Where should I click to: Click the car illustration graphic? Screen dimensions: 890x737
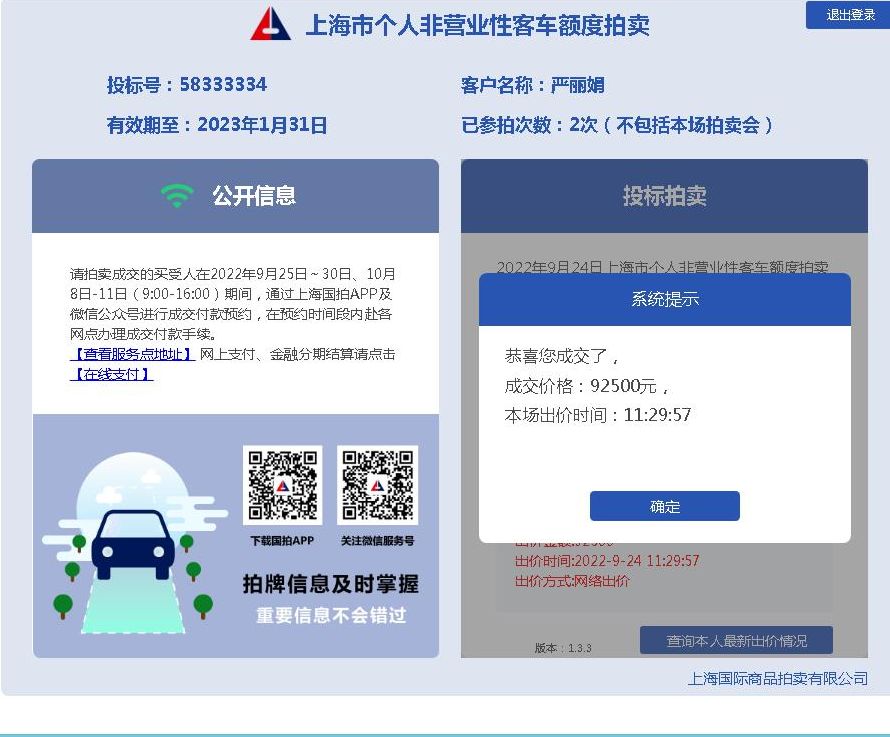(x=134, y=543)
